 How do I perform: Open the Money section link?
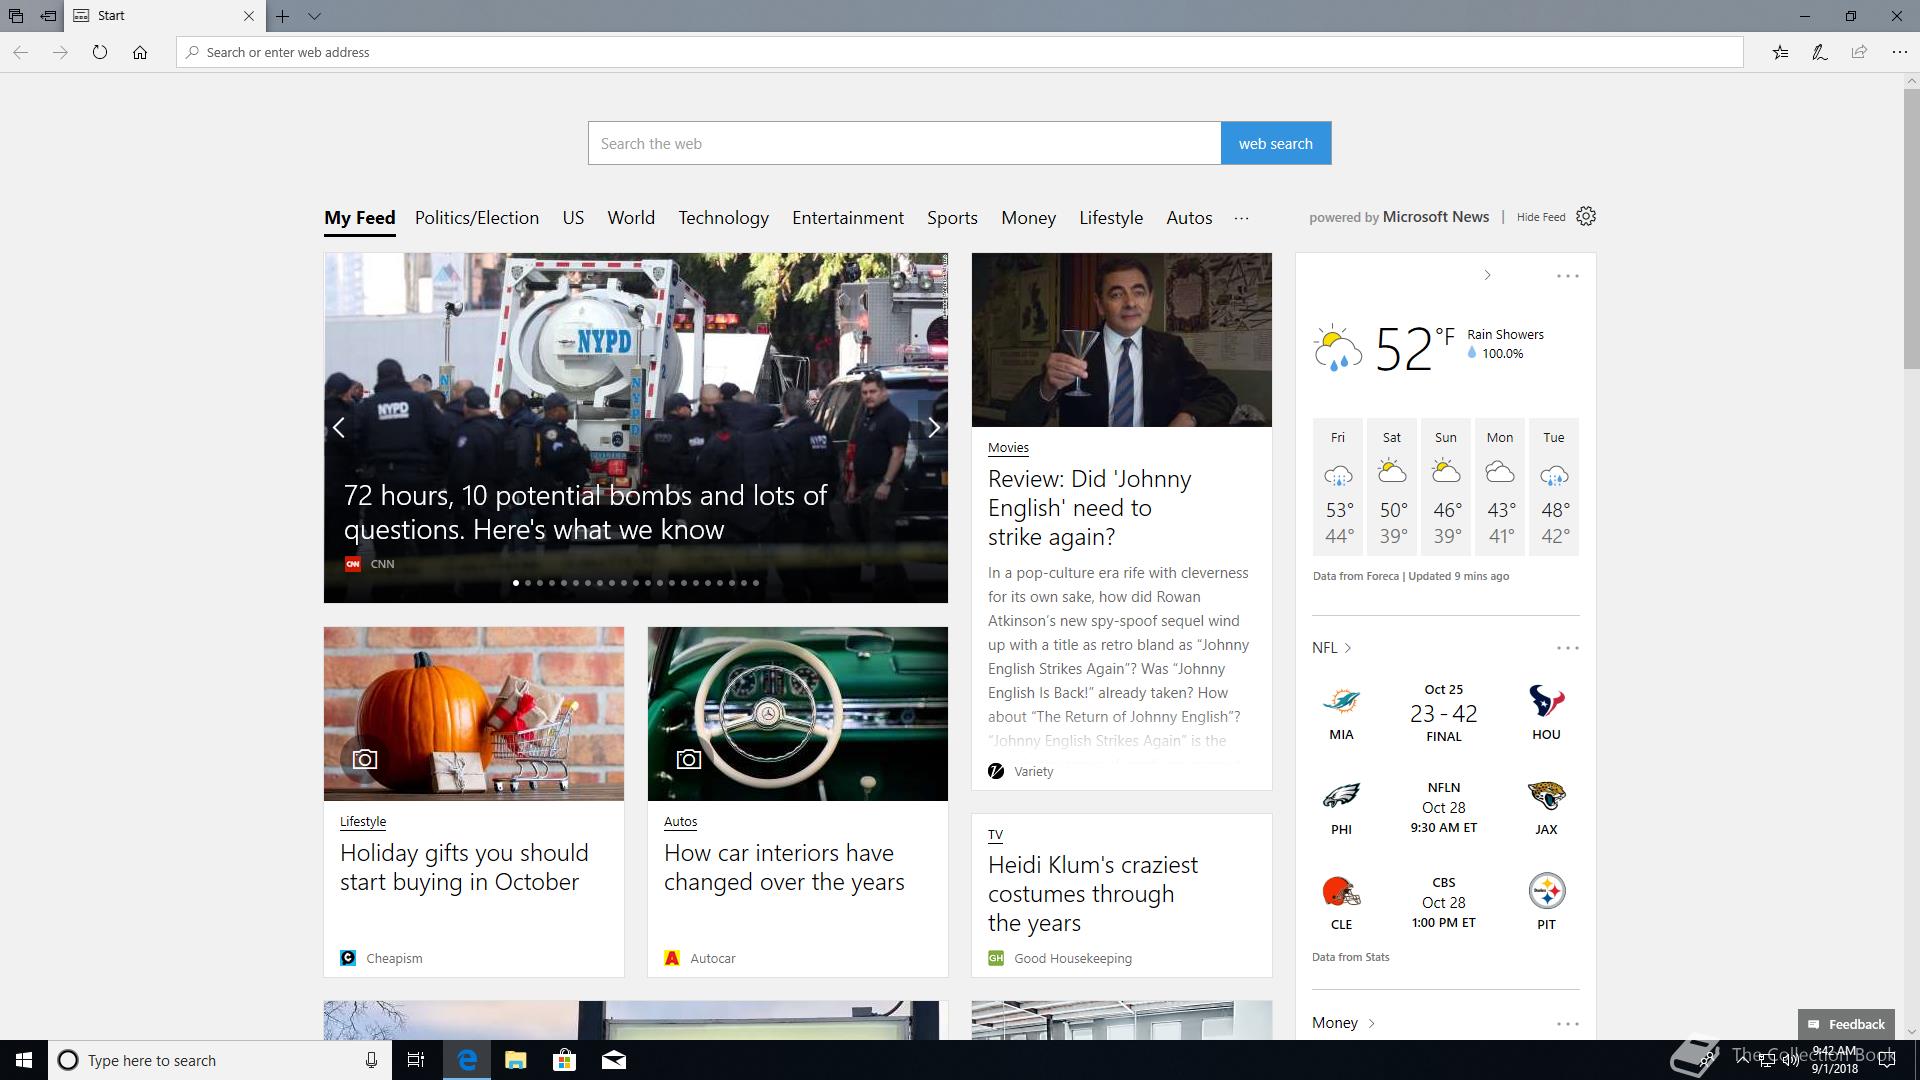1344,1023
